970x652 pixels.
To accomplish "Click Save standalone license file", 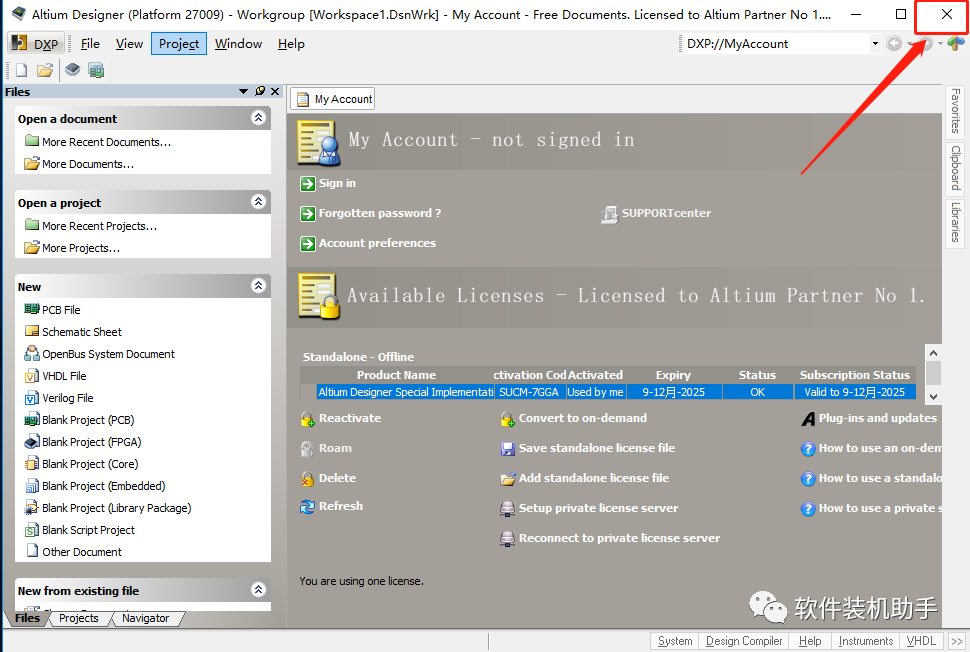I will (596, 448).
